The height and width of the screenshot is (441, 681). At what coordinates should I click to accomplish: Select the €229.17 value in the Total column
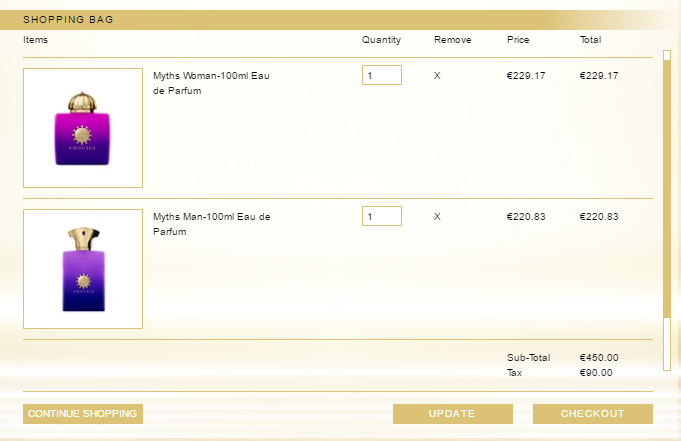click(599, 76)
